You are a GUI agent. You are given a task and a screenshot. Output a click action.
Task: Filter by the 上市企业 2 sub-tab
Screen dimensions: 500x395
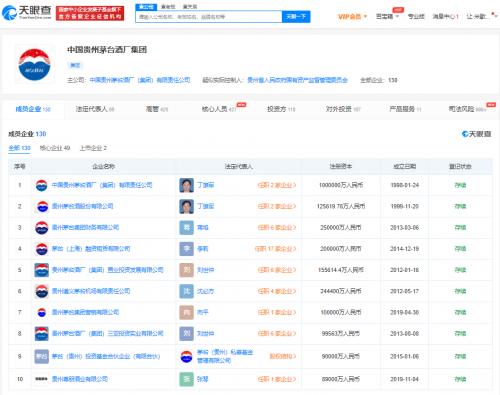point(93,148)
